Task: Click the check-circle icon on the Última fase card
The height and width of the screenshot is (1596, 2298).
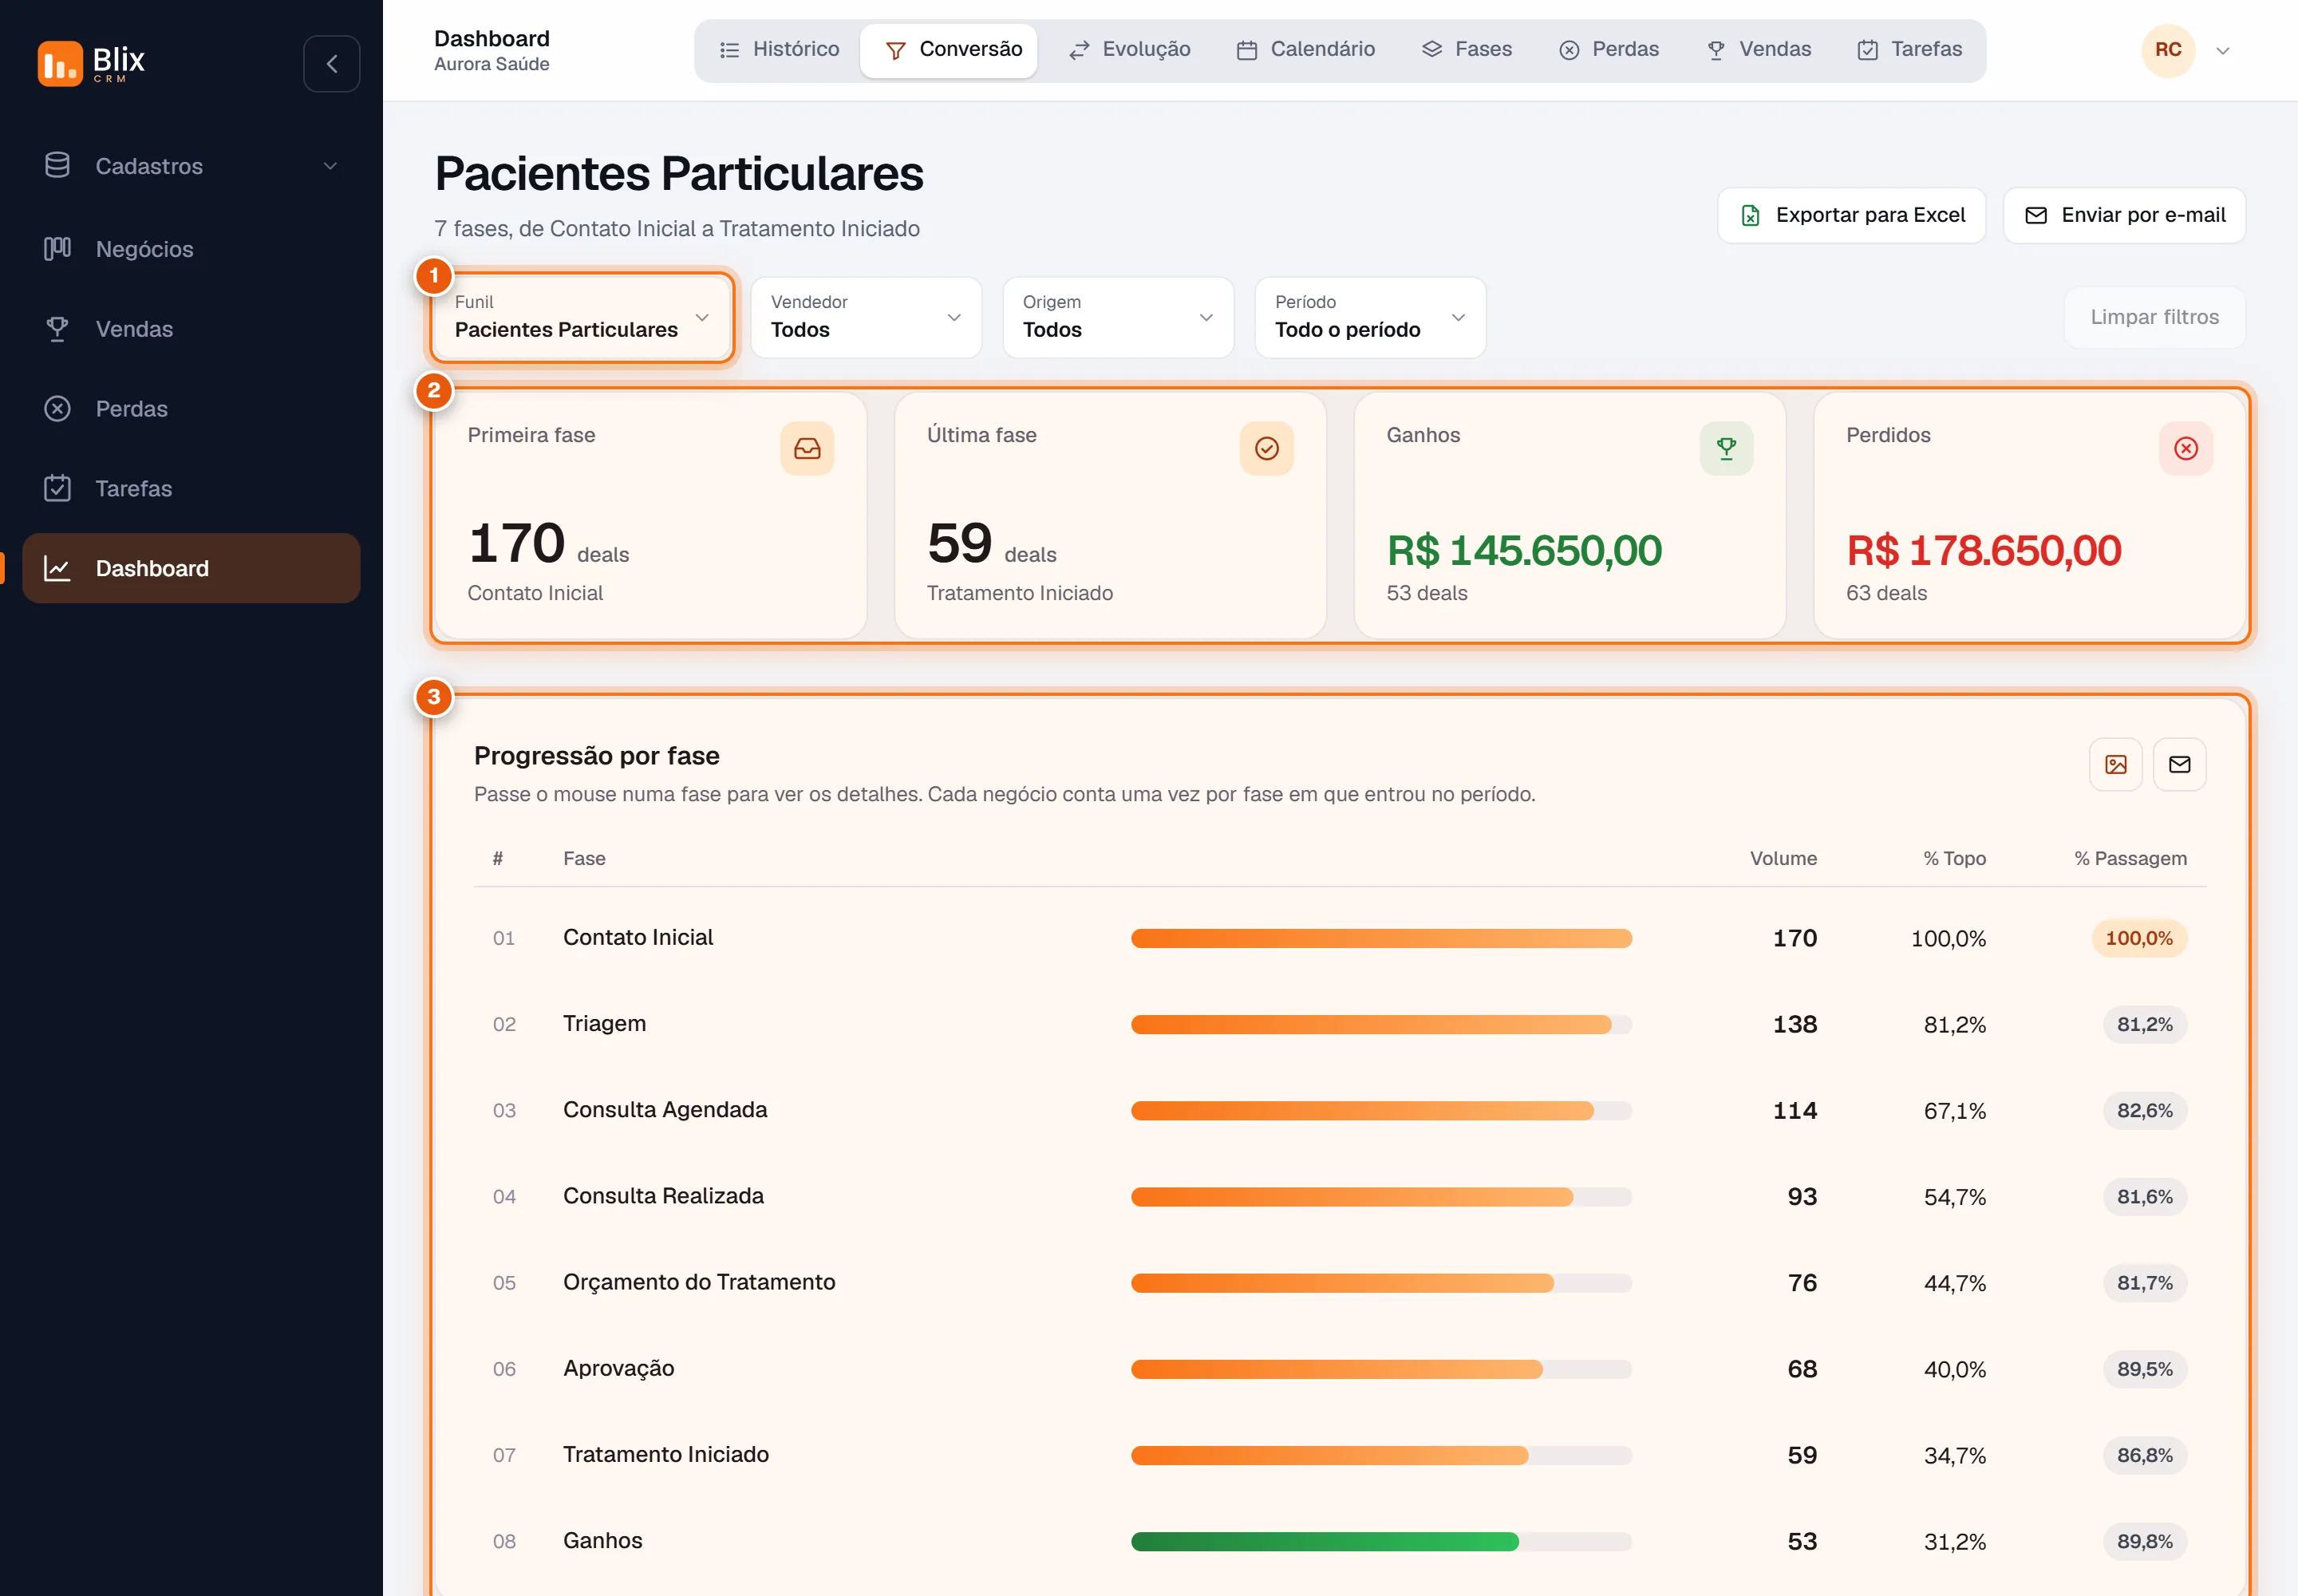Action: 1267,448
